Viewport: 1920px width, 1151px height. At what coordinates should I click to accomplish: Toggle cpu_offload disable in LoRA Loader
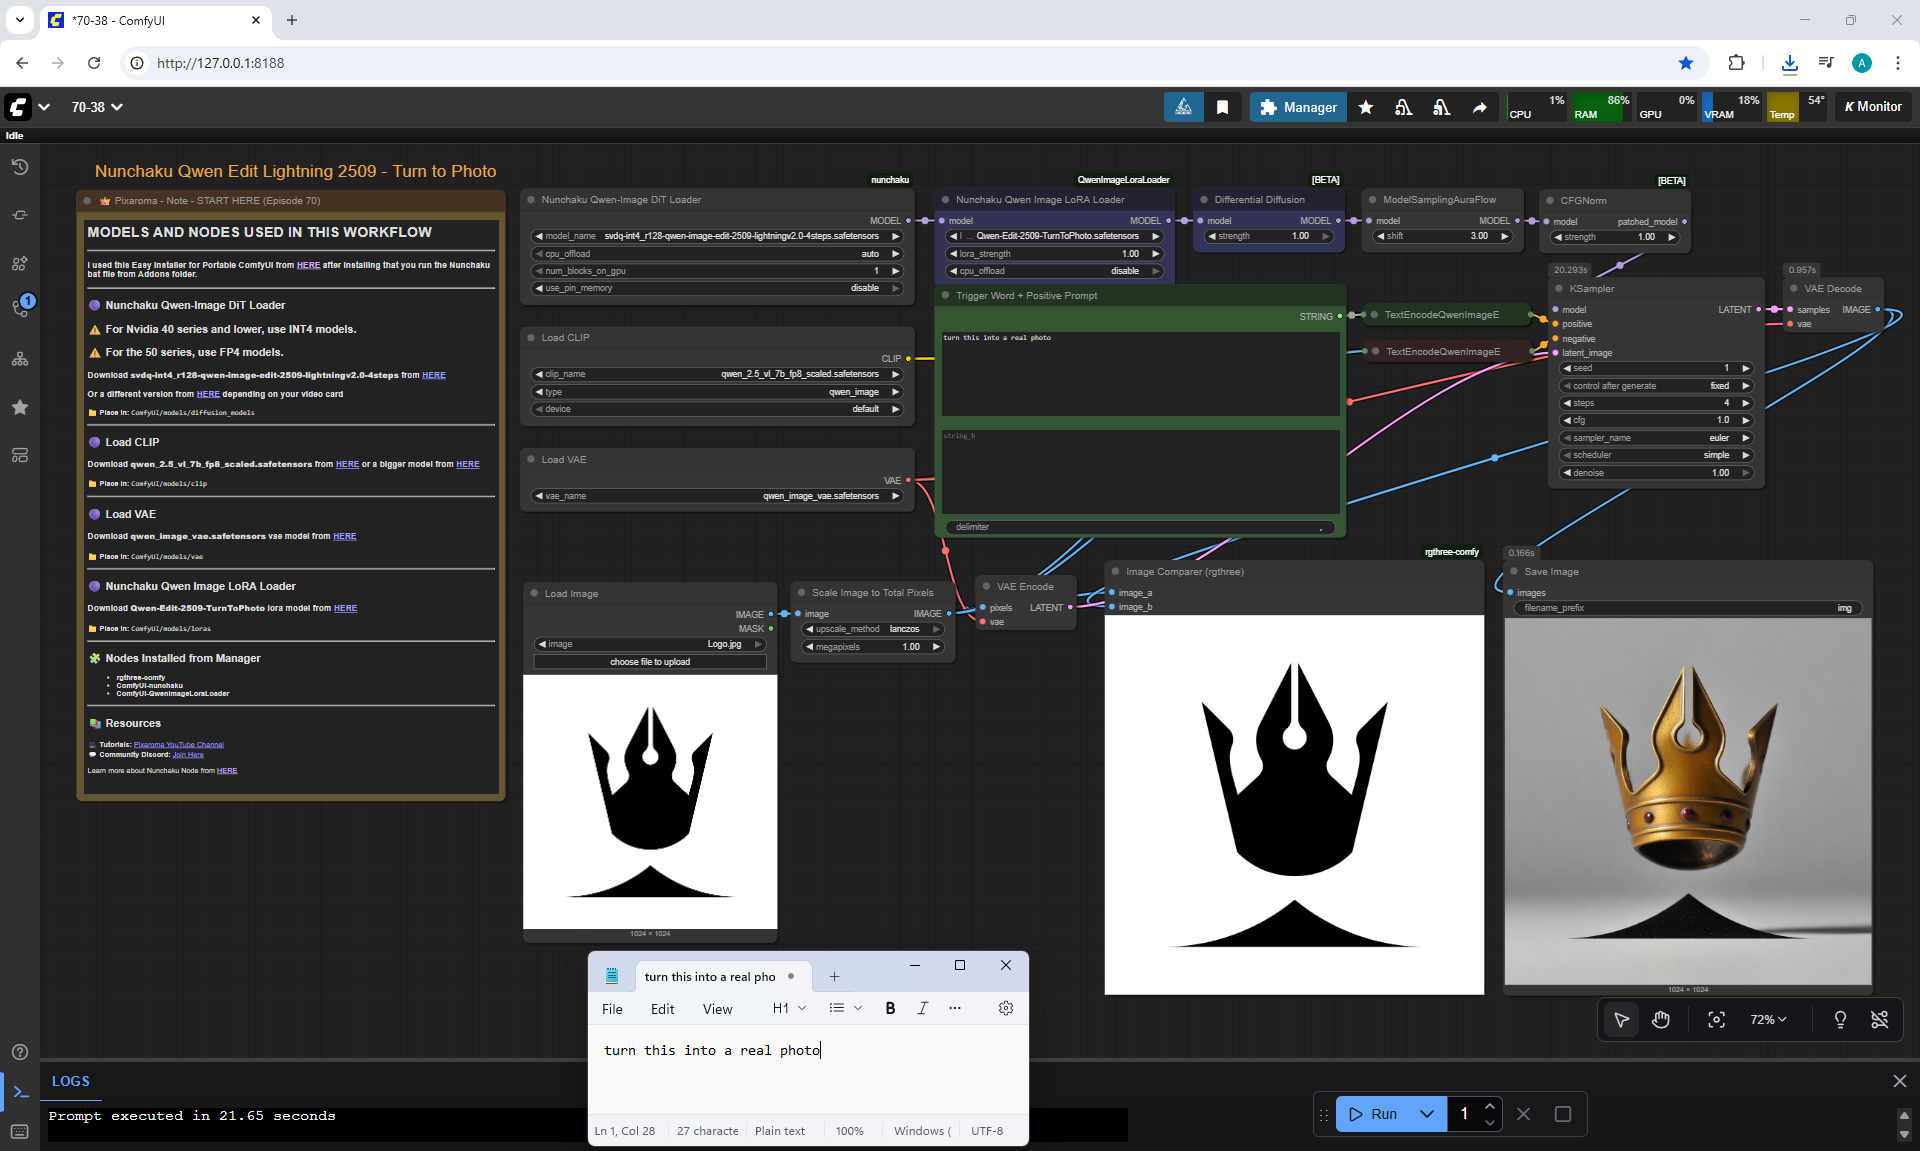(1054, 271)
